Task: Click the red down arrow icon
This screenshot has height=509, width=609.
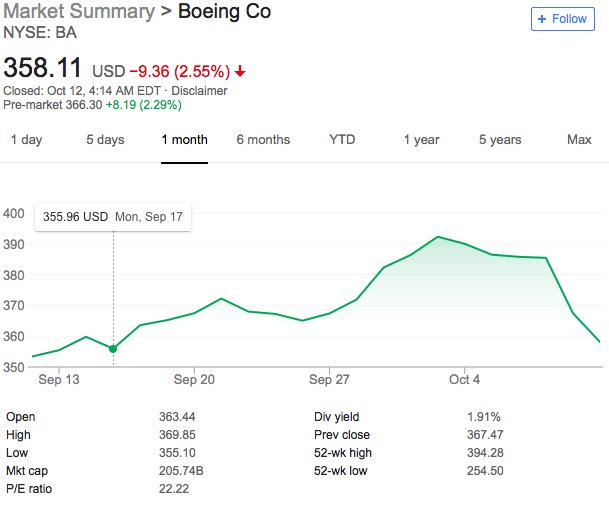Action: [240, 71]
